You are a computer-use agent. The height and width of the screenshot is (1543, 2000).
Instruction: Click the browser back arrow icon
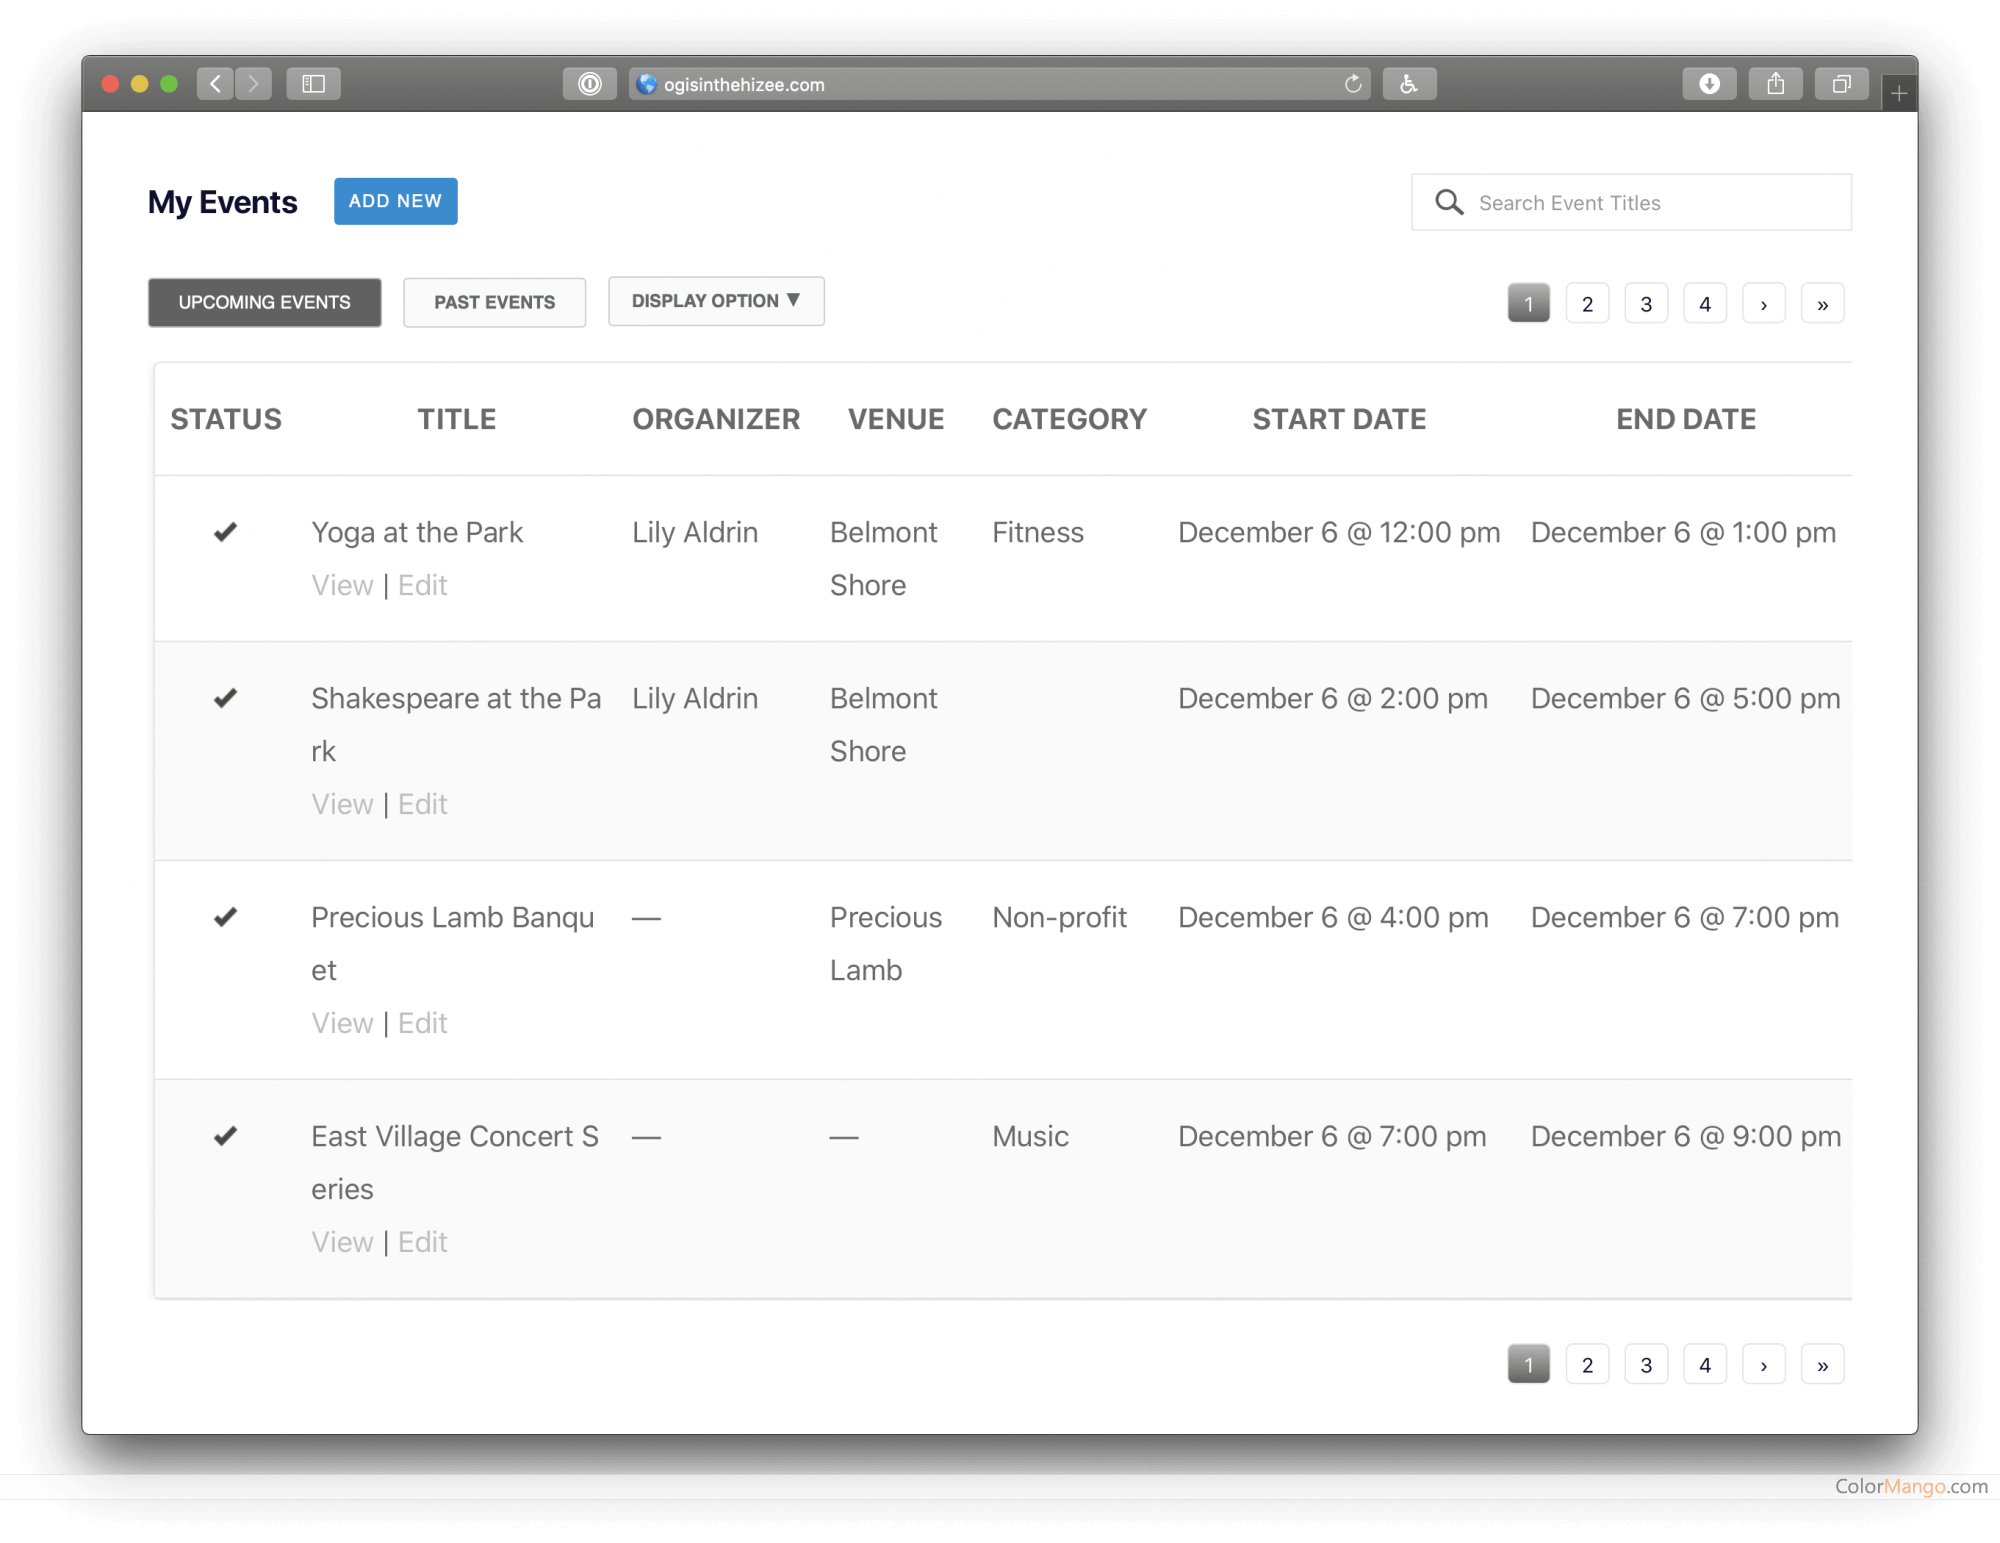click(x=215, y=84)
